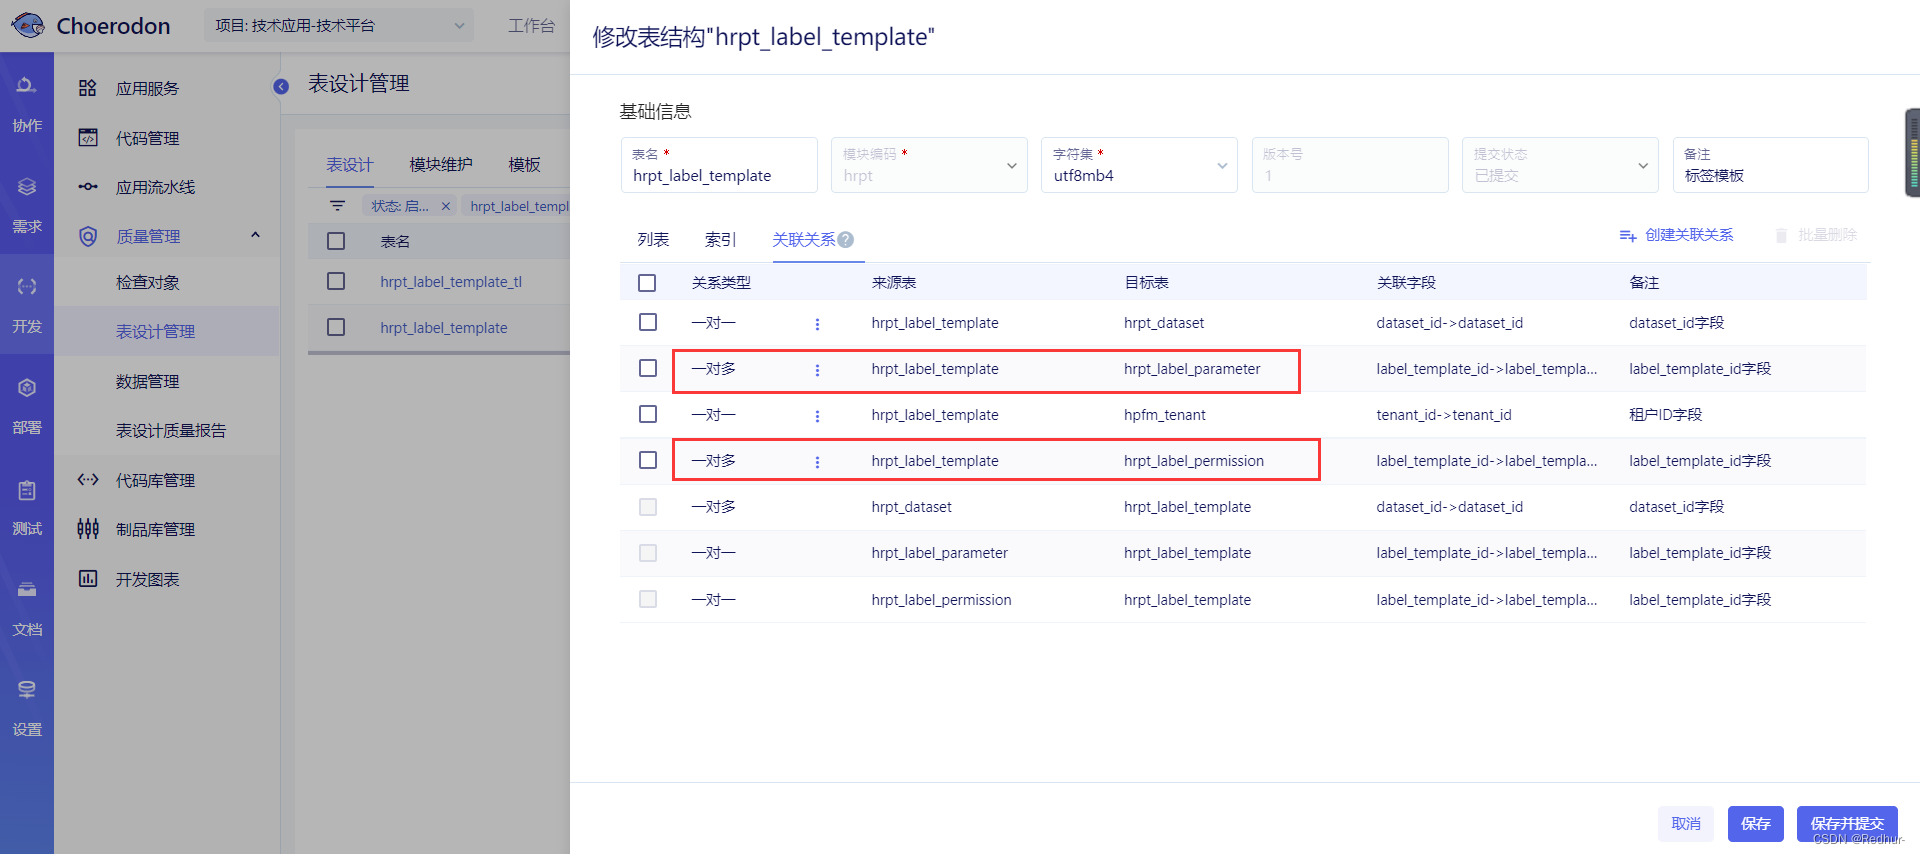1920x854 pixels.
Task: Open the hrpt_label_template table link
Action: coord(444,328)
